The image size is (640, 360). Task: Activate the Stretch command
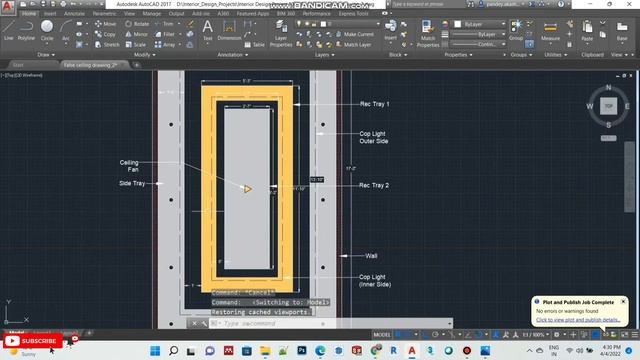107,44
